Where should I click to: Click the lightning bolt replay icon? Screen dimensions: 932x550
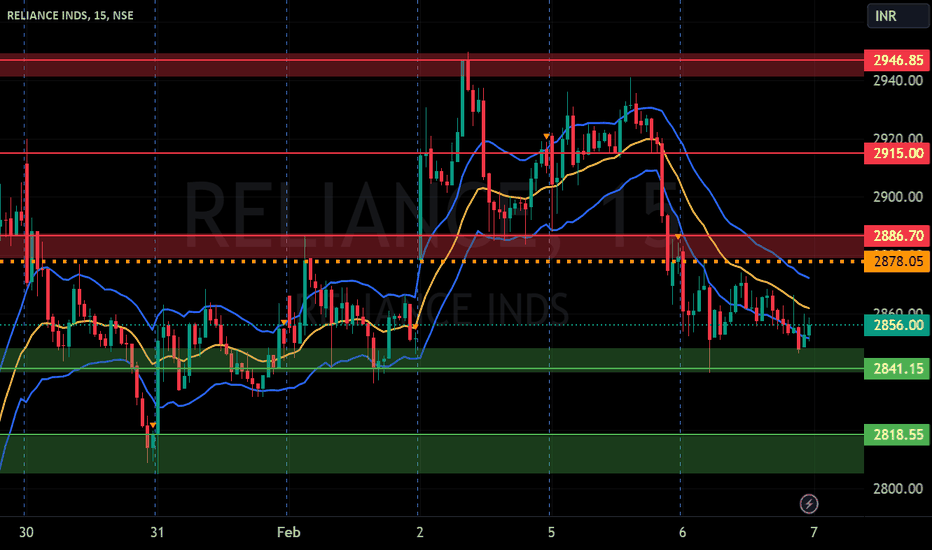coord(808,504)
